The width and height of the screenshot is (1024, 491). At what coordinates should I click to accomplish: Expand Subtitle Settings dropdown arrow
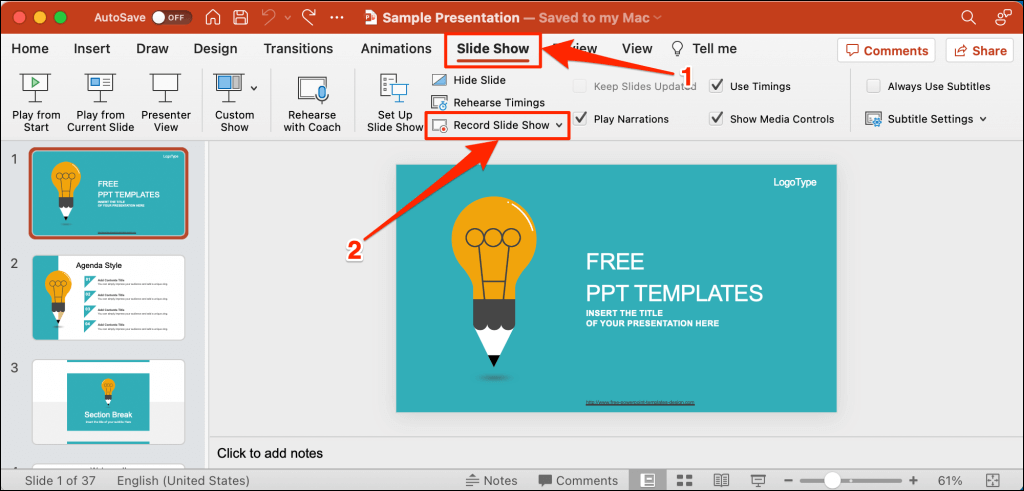[x=984, y=119]
